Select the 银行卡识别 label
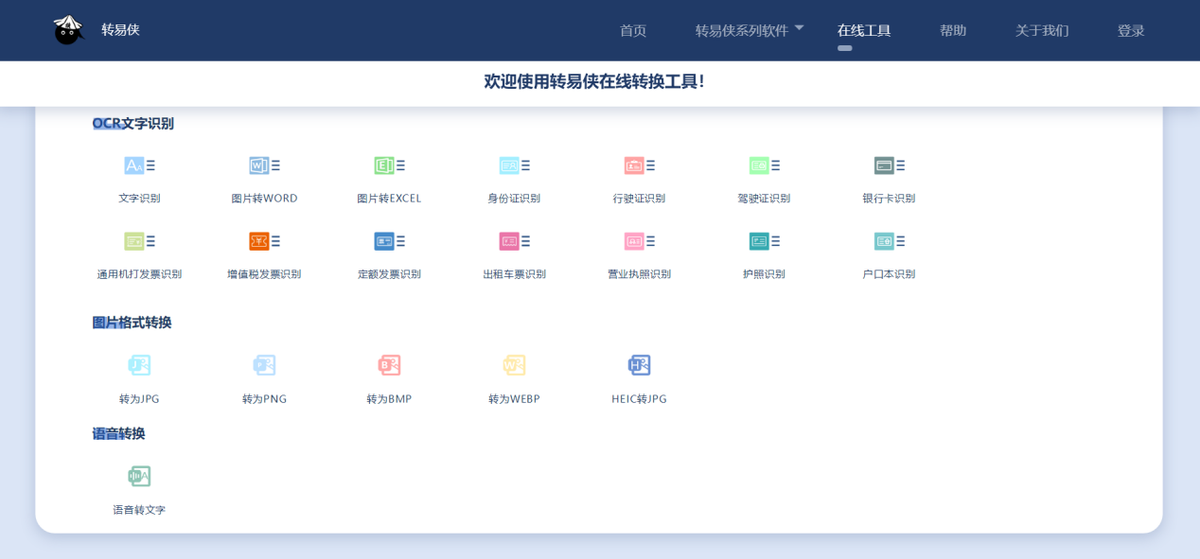This screenshot has height=559, width=1200. pos(889,198)
